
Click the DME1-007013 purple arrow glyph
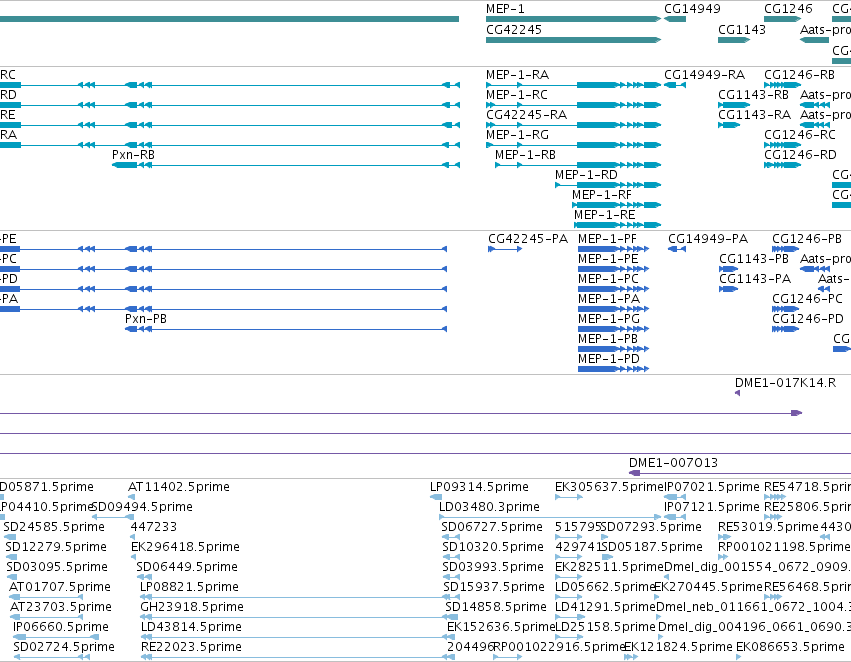(740, 473)
